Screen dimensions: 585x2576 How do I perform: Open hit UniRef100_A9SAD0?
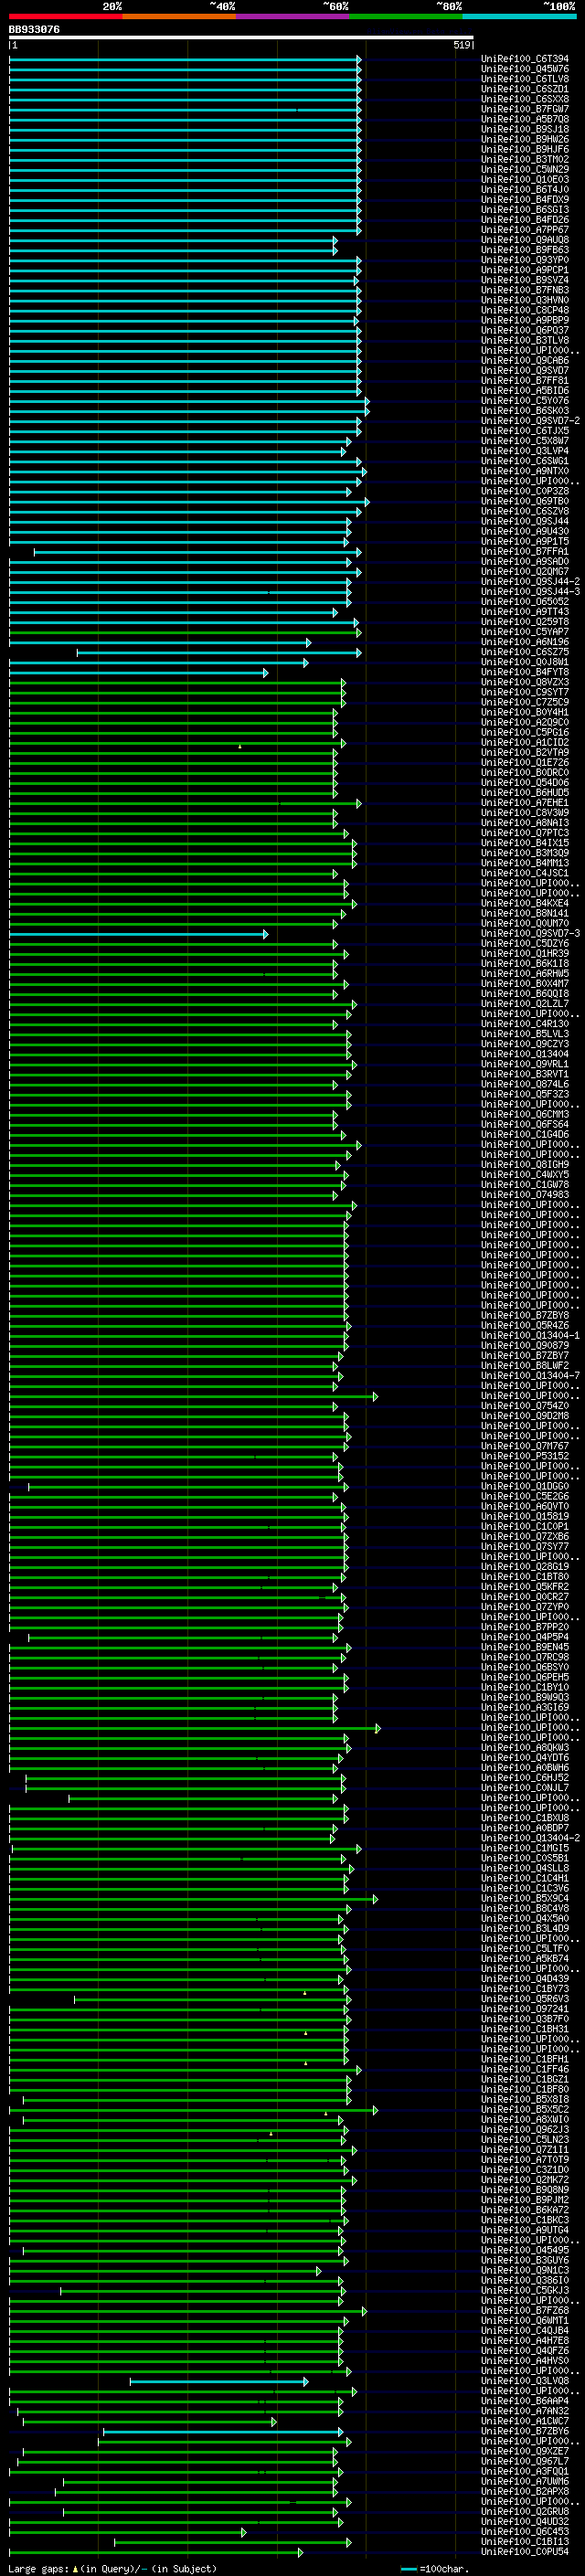[x=525, y=561]
